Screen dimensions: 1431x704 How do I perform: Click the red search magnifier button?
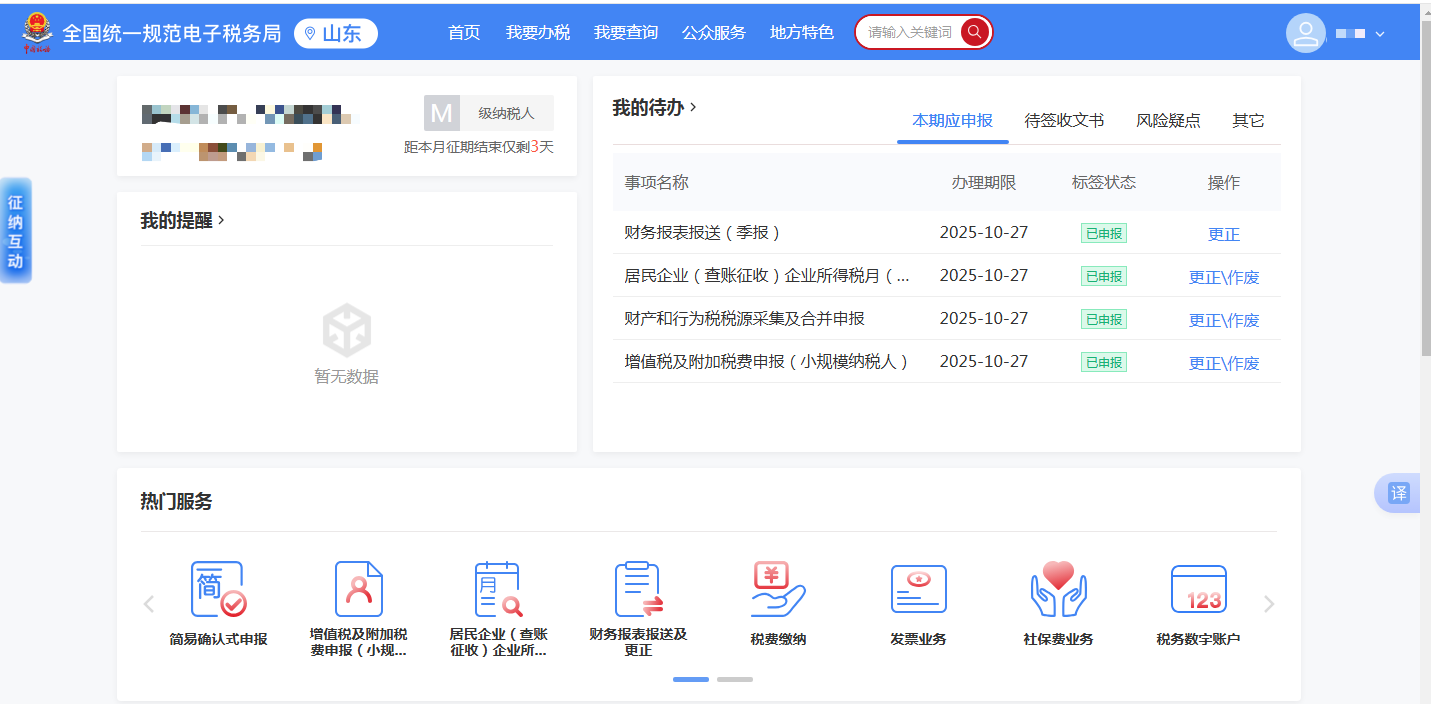974,32
